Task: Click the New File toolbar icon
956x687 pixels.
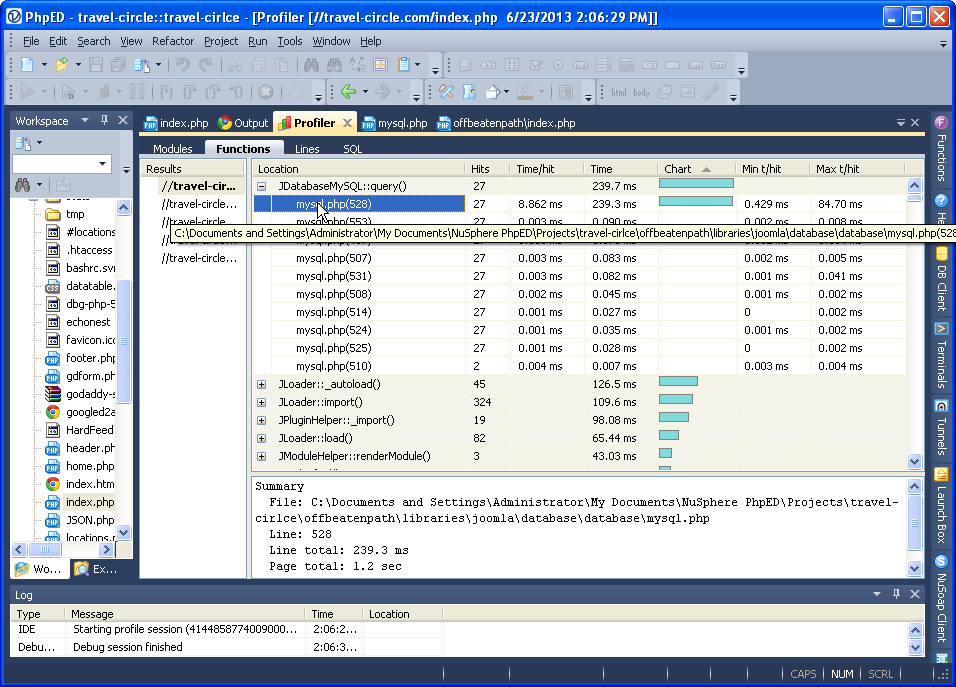Action: point(27,65)
